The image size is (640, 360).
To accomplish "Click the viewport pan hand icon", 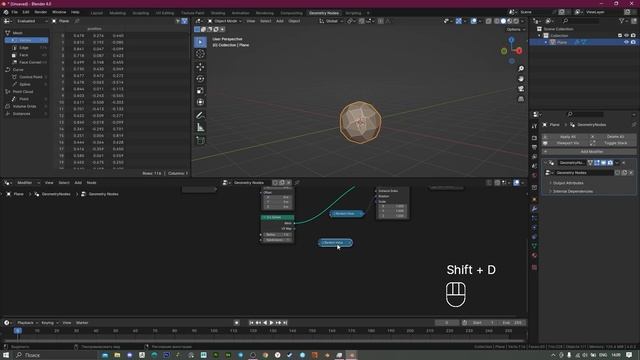I will tap(521, 79).
